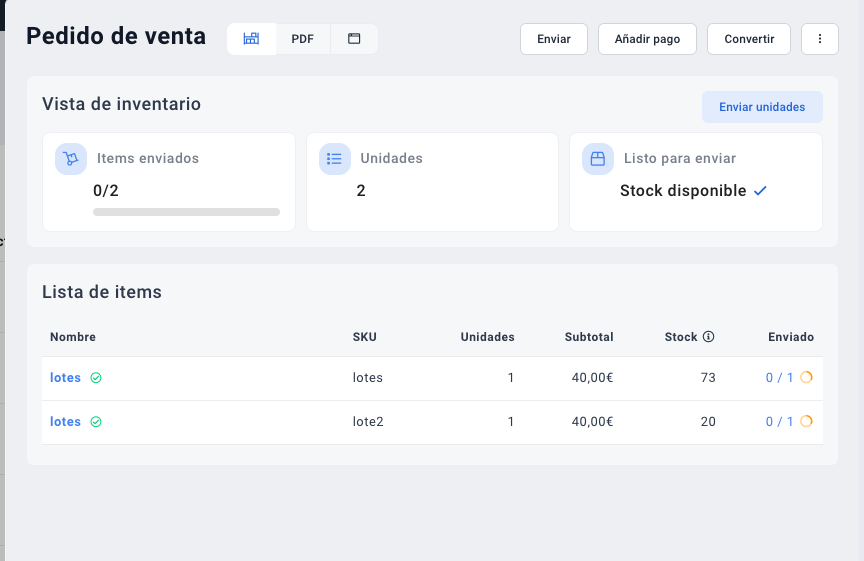Click the Unidades list icon
This screenshot has width=864, height=561.
tap(334, 159)
